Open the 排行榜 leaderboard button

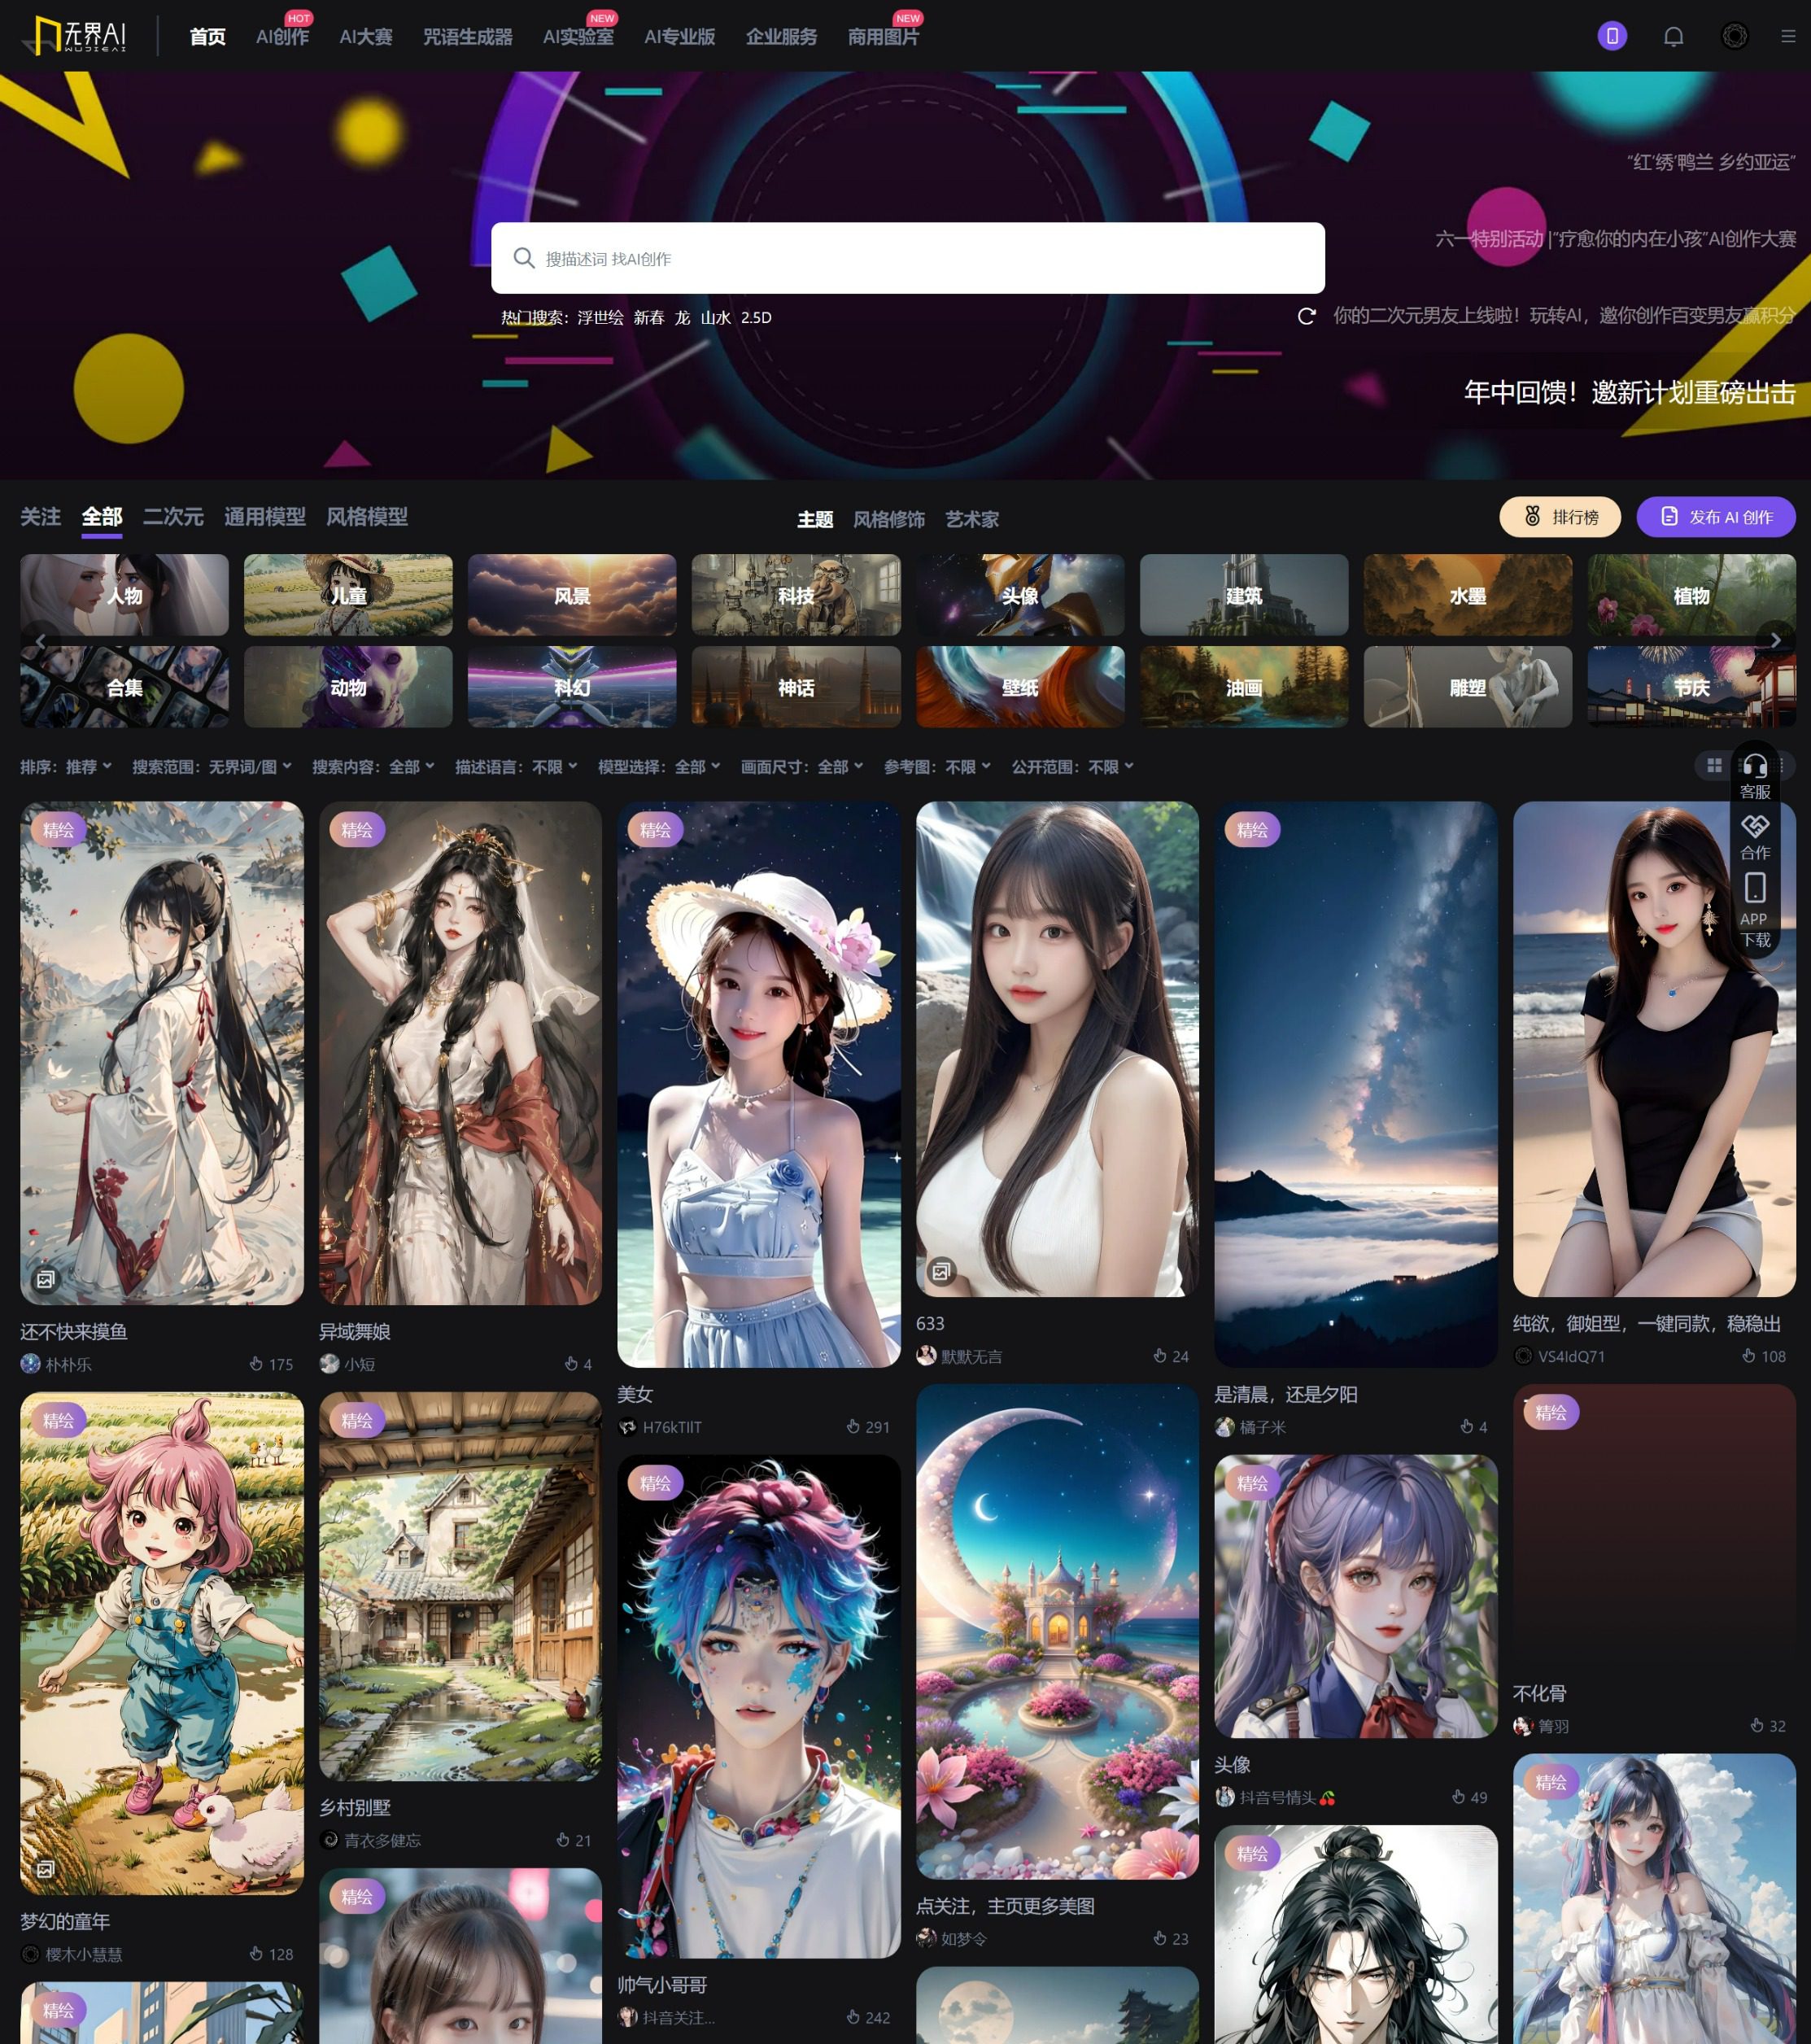point(1560,517)
